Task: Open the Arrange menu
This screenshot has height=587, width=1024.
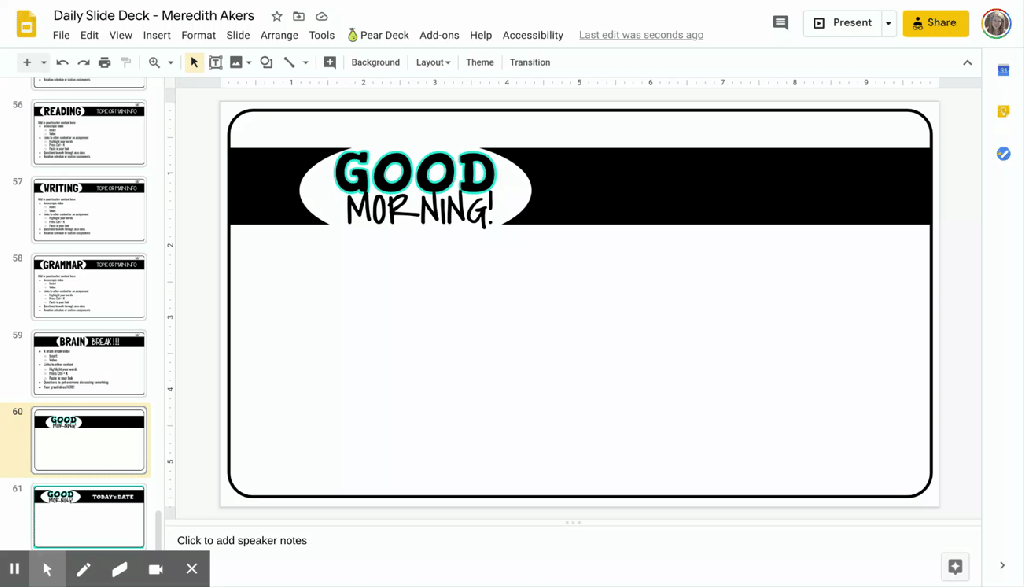Action: [279, 35]
